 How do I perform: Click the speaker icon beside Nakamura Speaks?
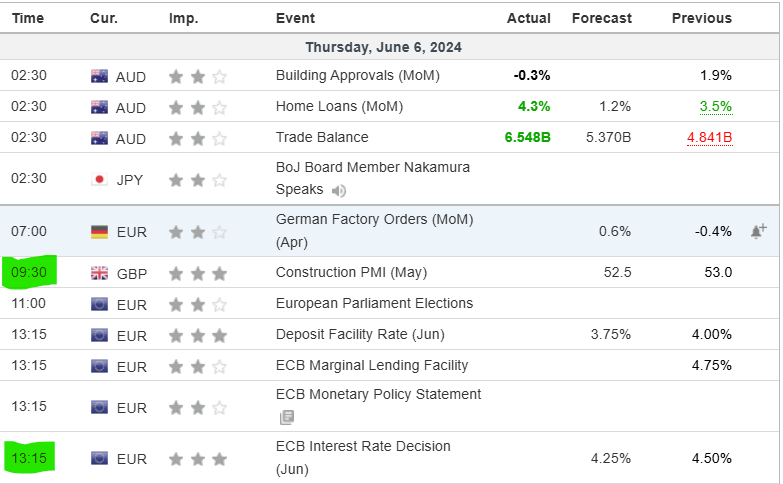pos(339,190)
